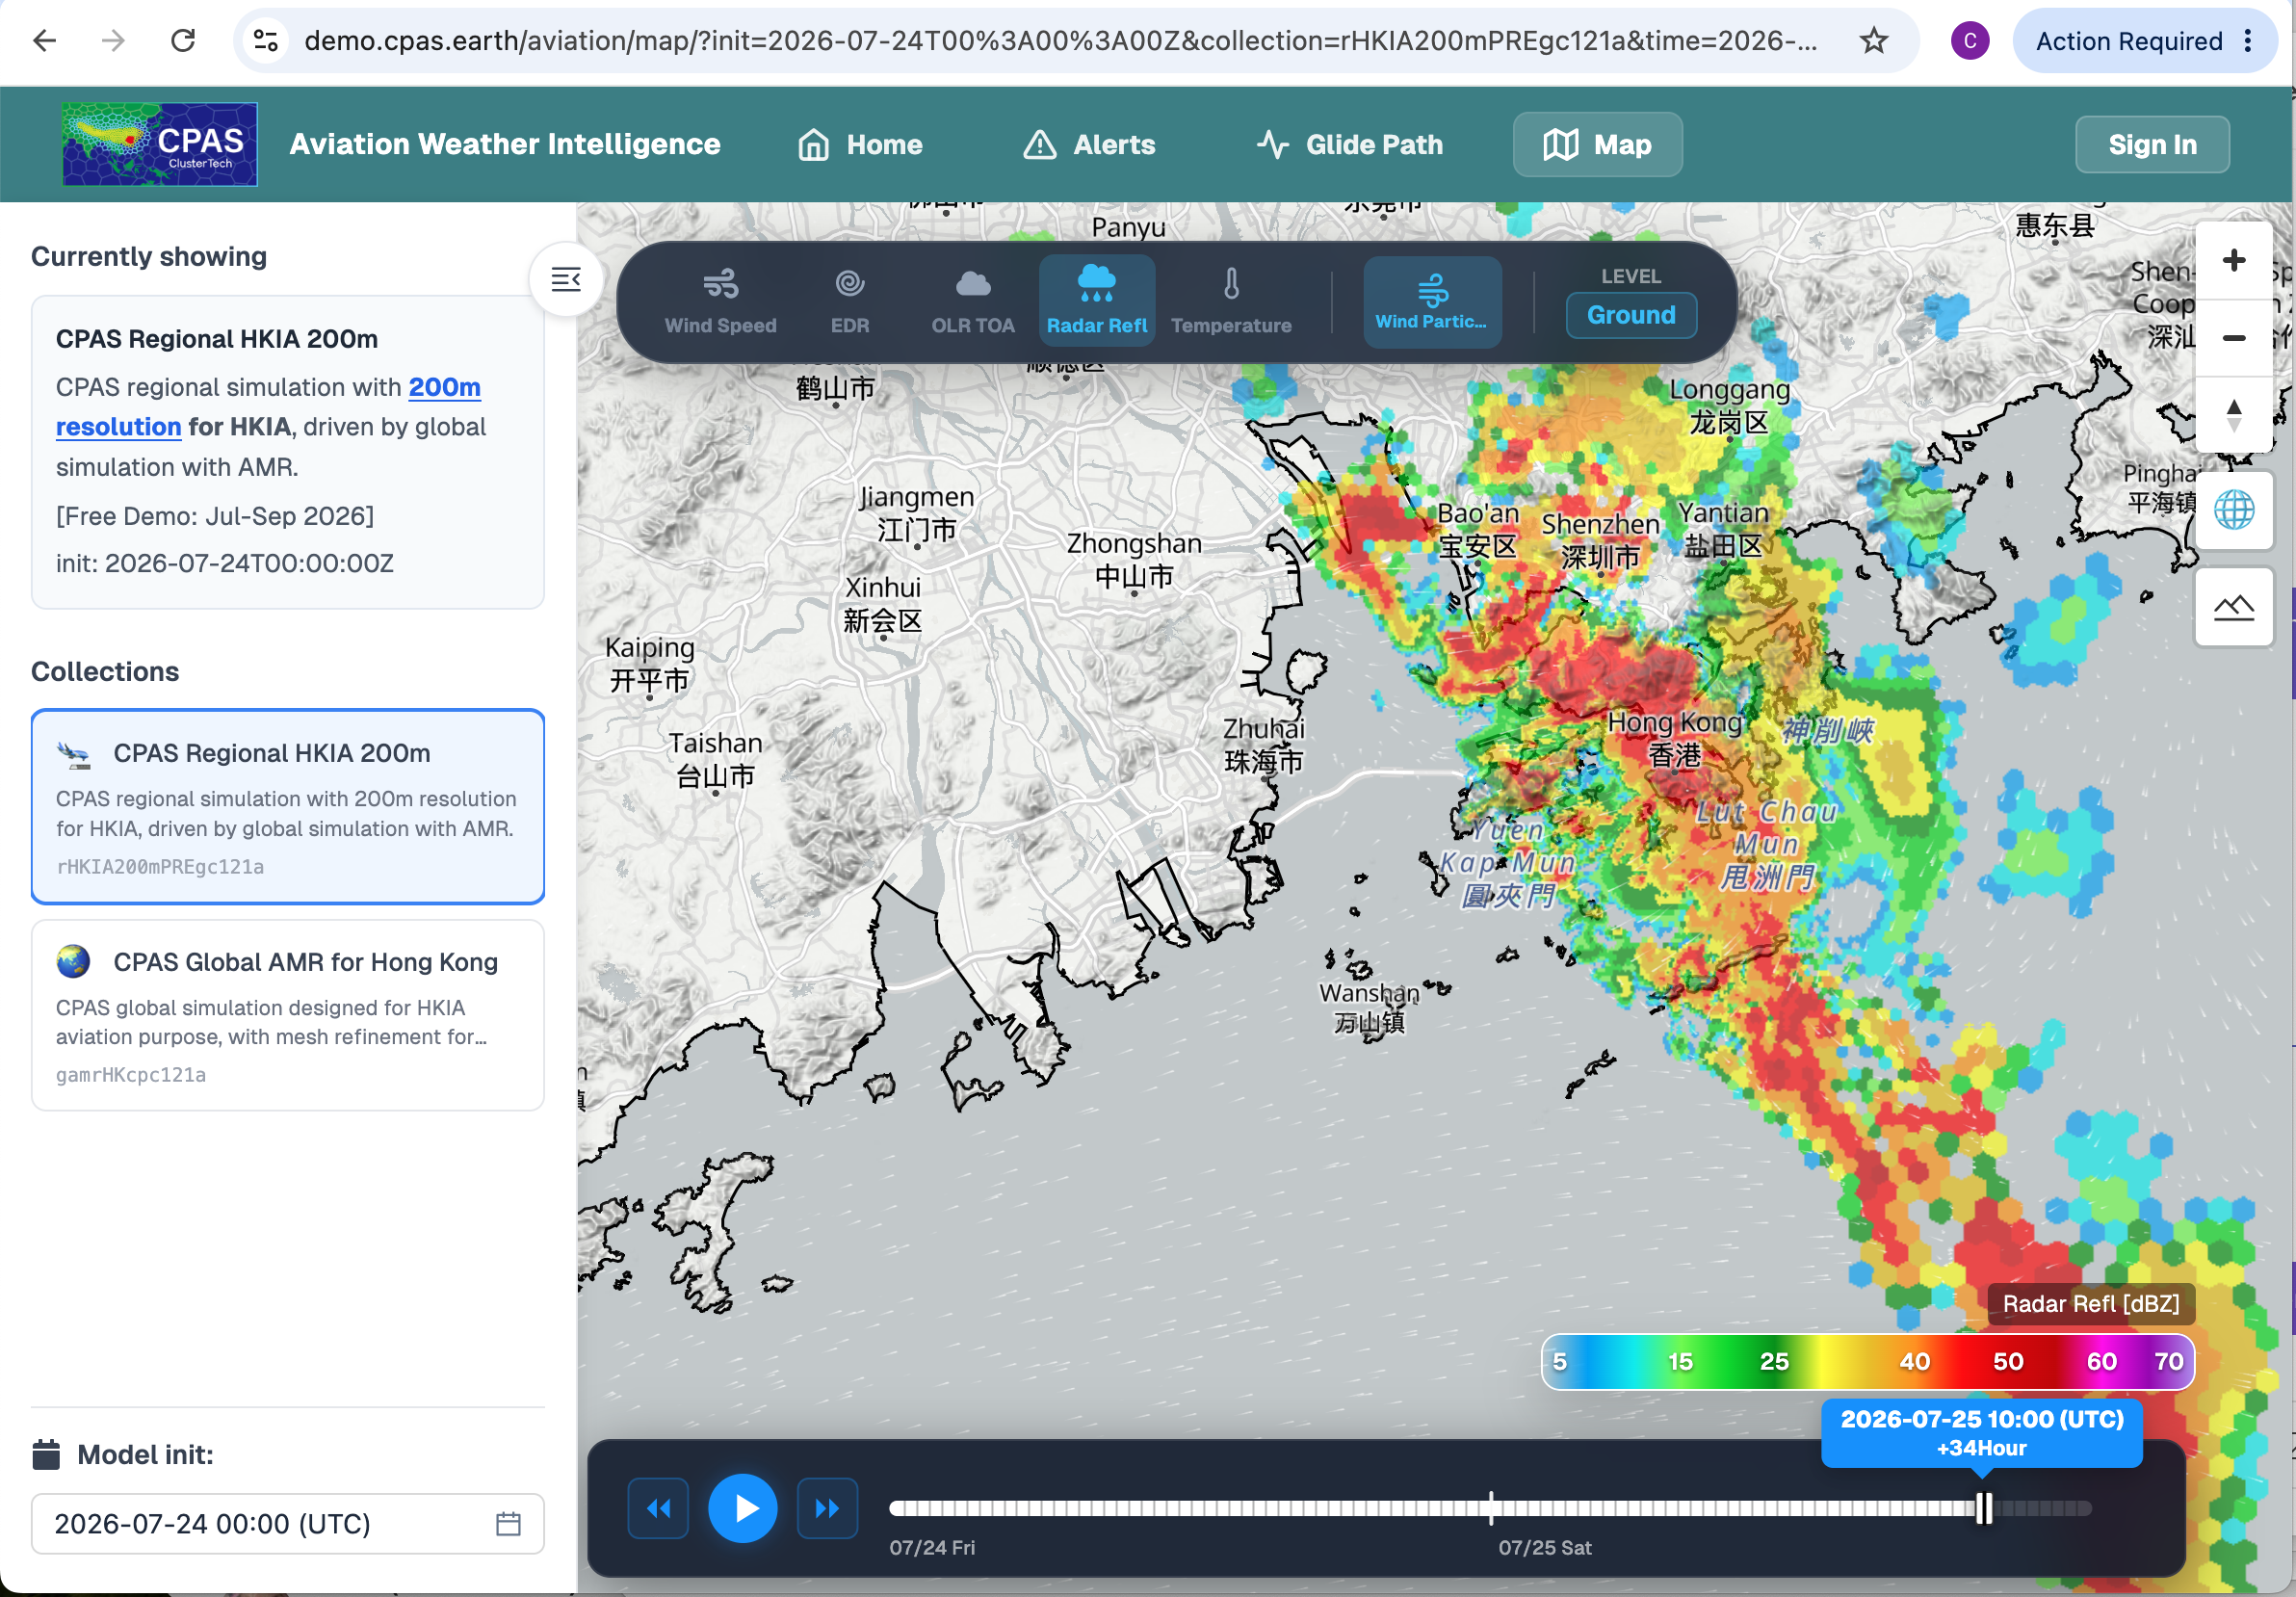Click the '[Free Demo: Jul-Sep 2026]' text
Viewport: 2296px width, 1597px height.
pyautogui.click(x=215, y=516)
